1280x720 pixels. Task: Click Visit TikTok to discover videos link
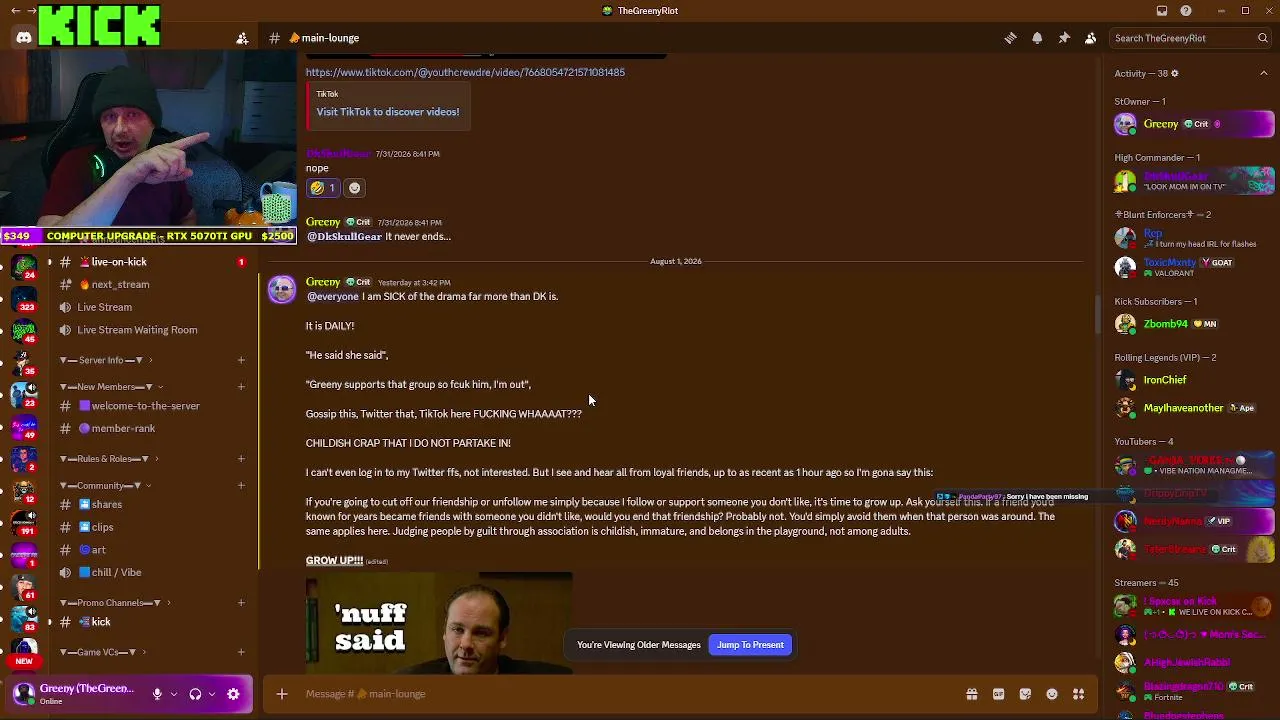pyautogui.click(x=388, y=112)
